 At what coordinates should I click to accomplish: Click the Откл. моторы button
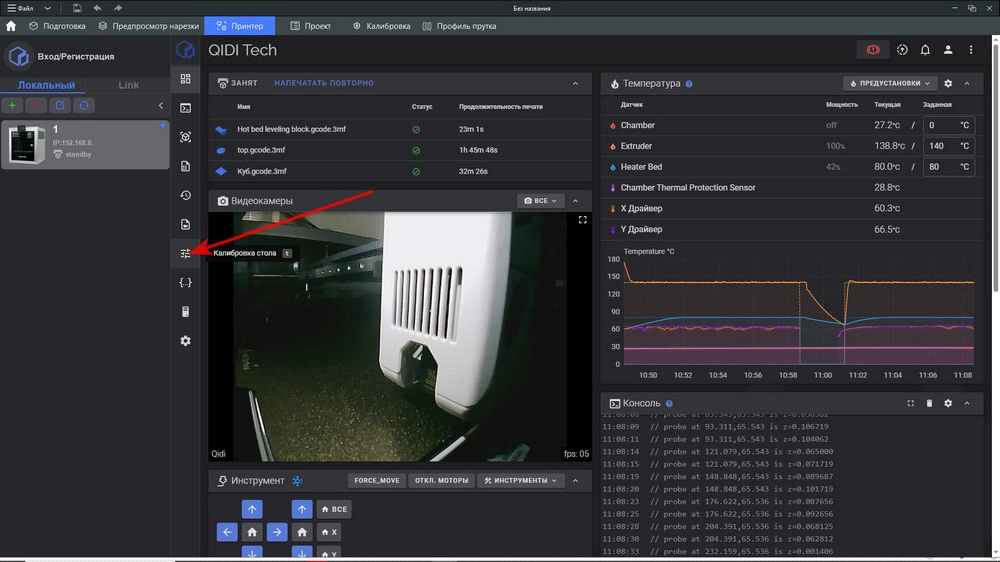click(x=441, y=481)
